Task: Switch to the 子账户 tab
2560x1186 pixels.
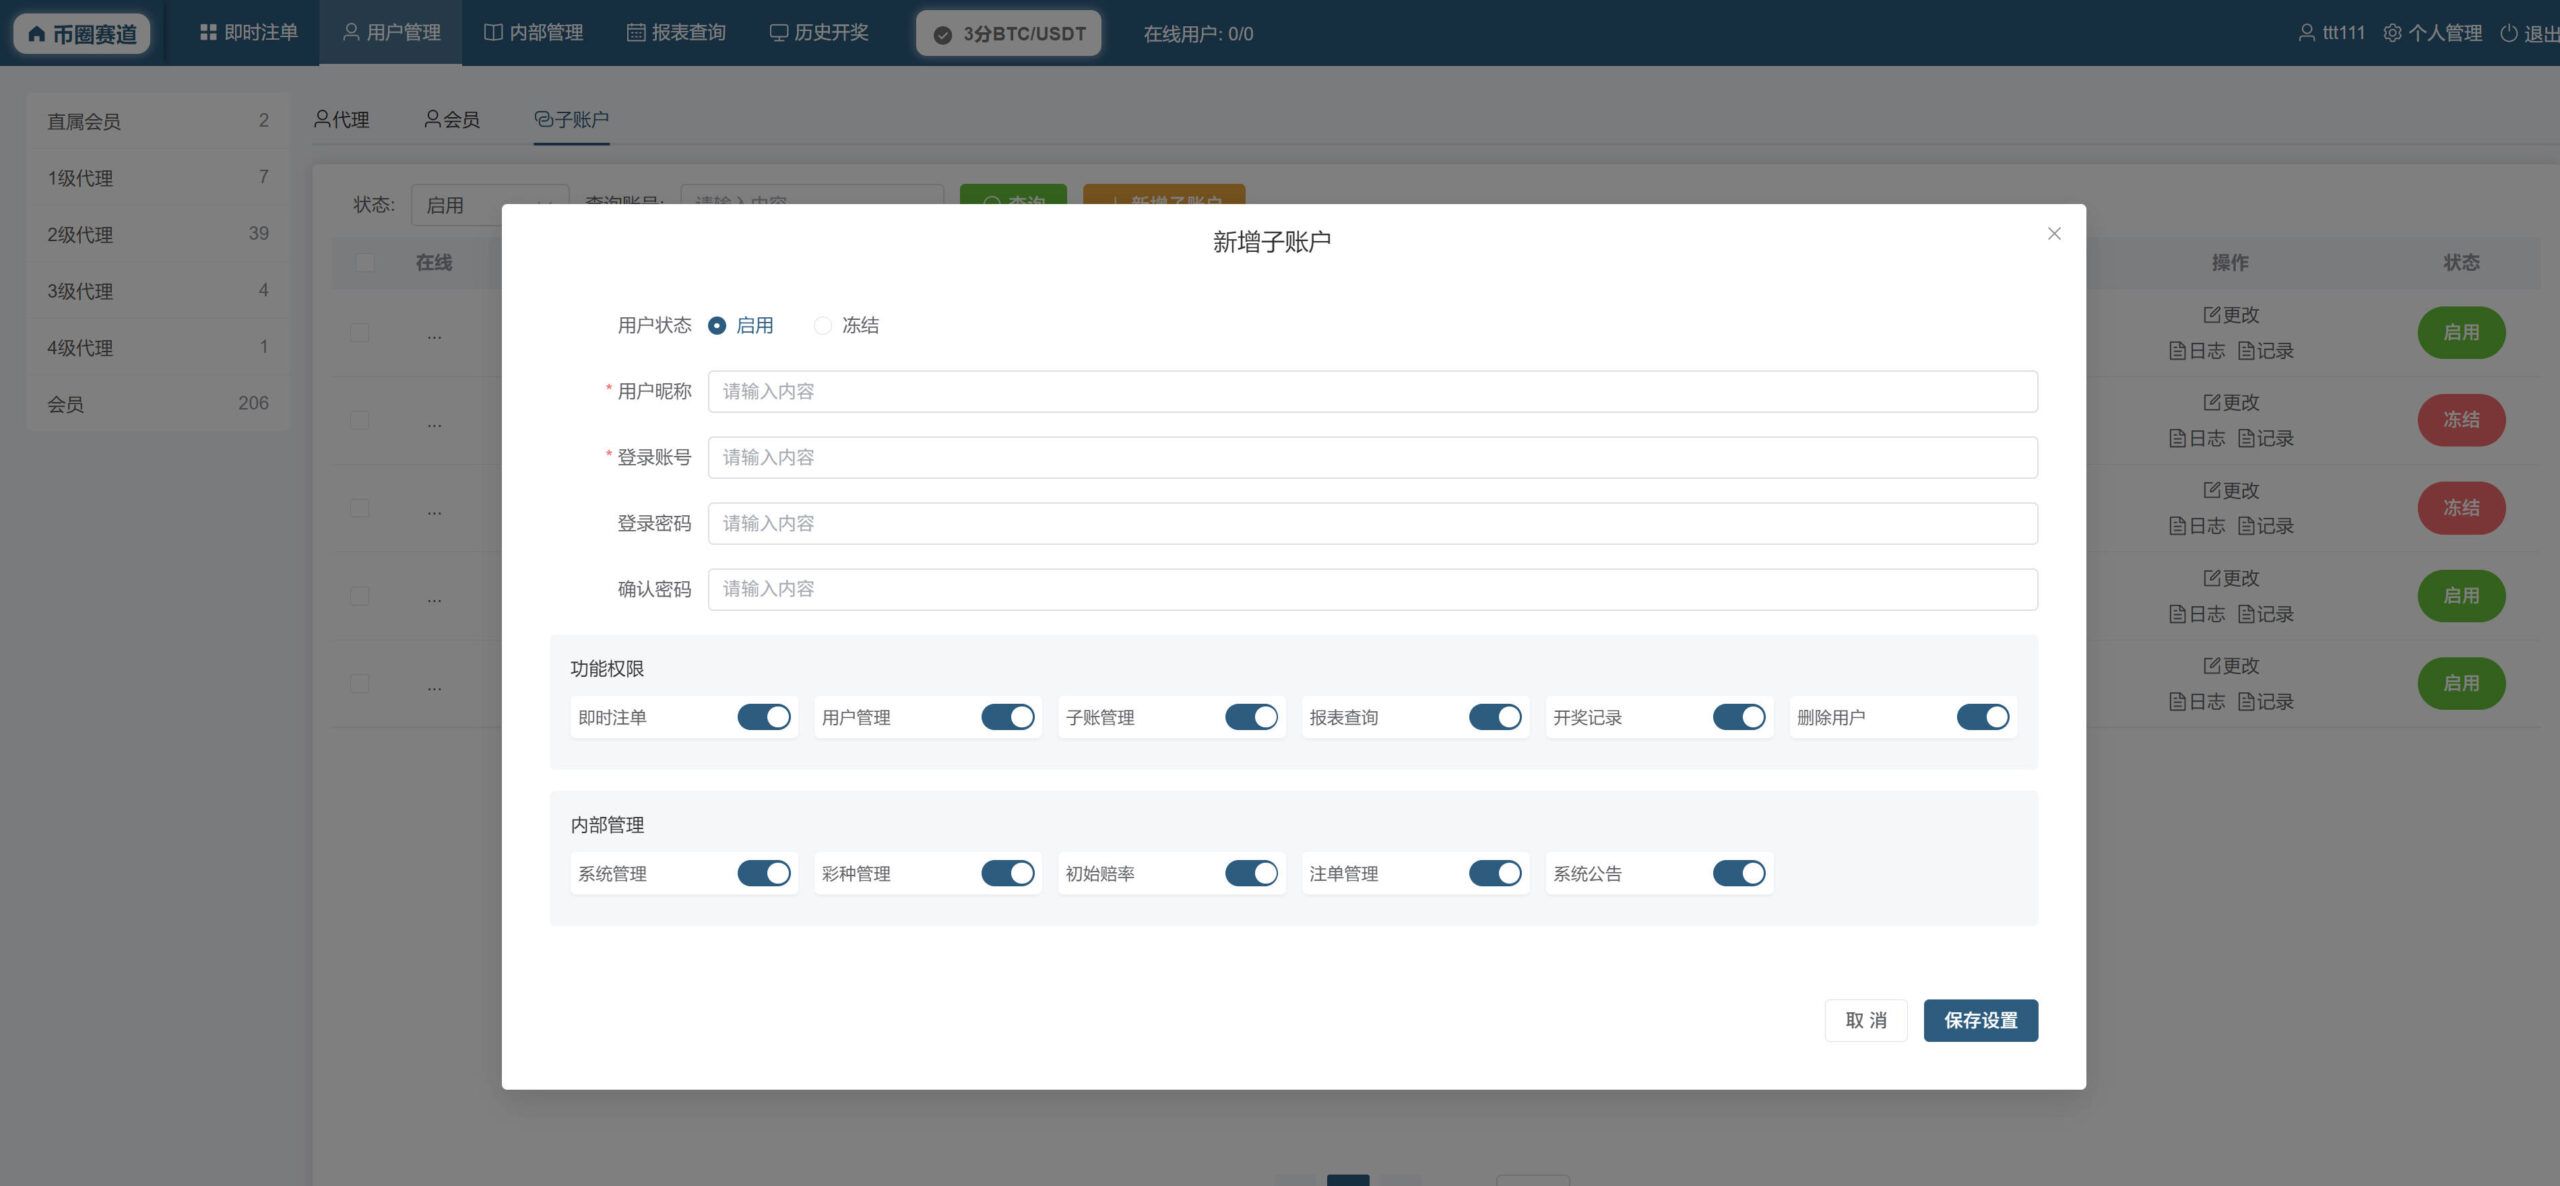Action: click(x=572, y=120)
